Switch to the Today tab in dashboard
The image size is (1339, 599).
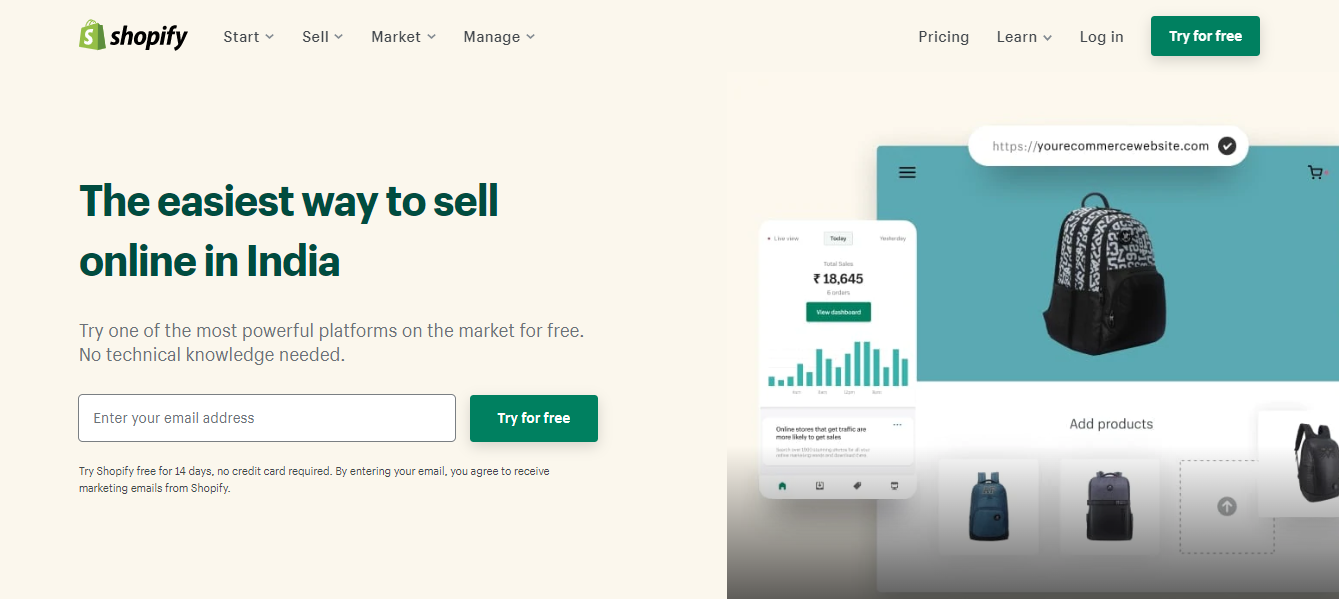coord(838,239)
